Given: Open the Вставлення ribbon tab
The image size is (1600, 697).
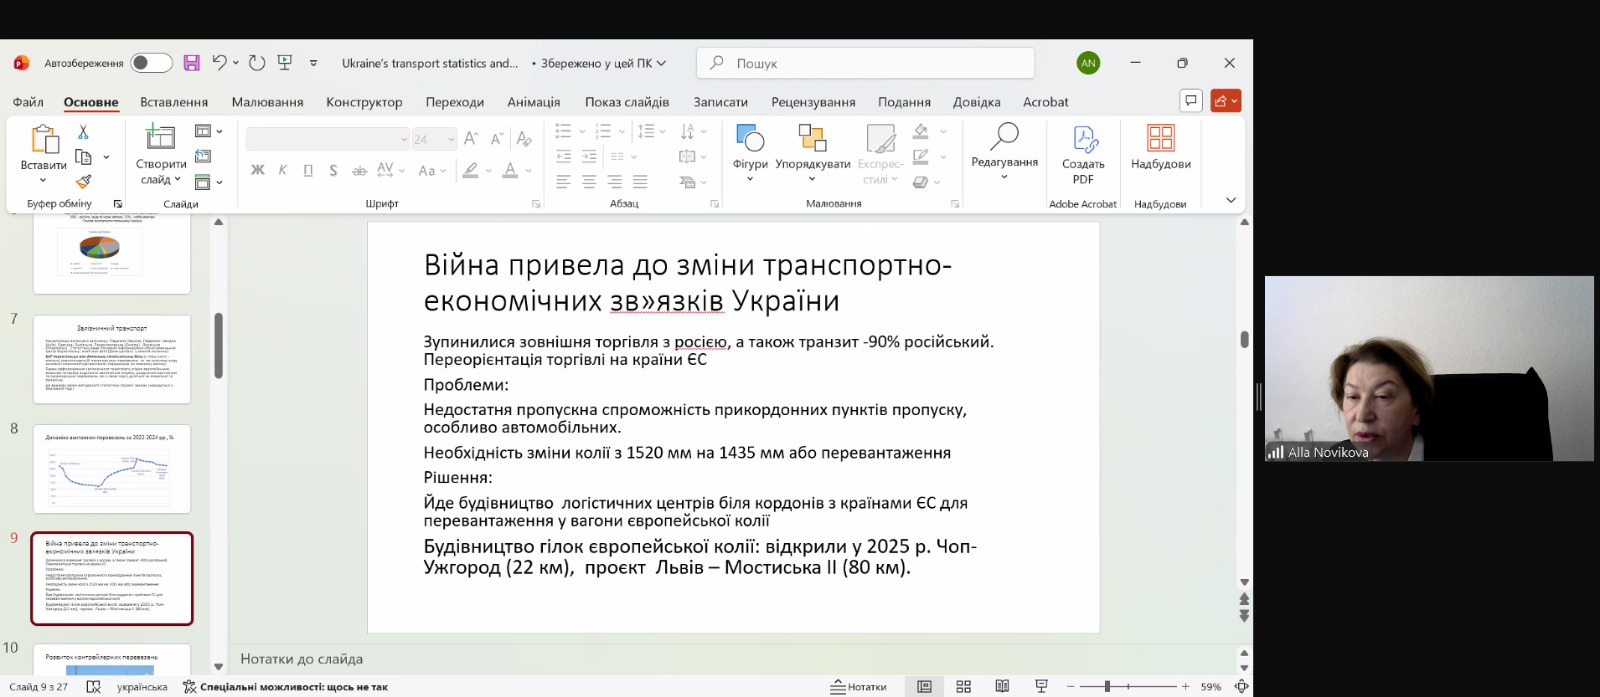Looking at the screenshot, I should tap(174, 102).
